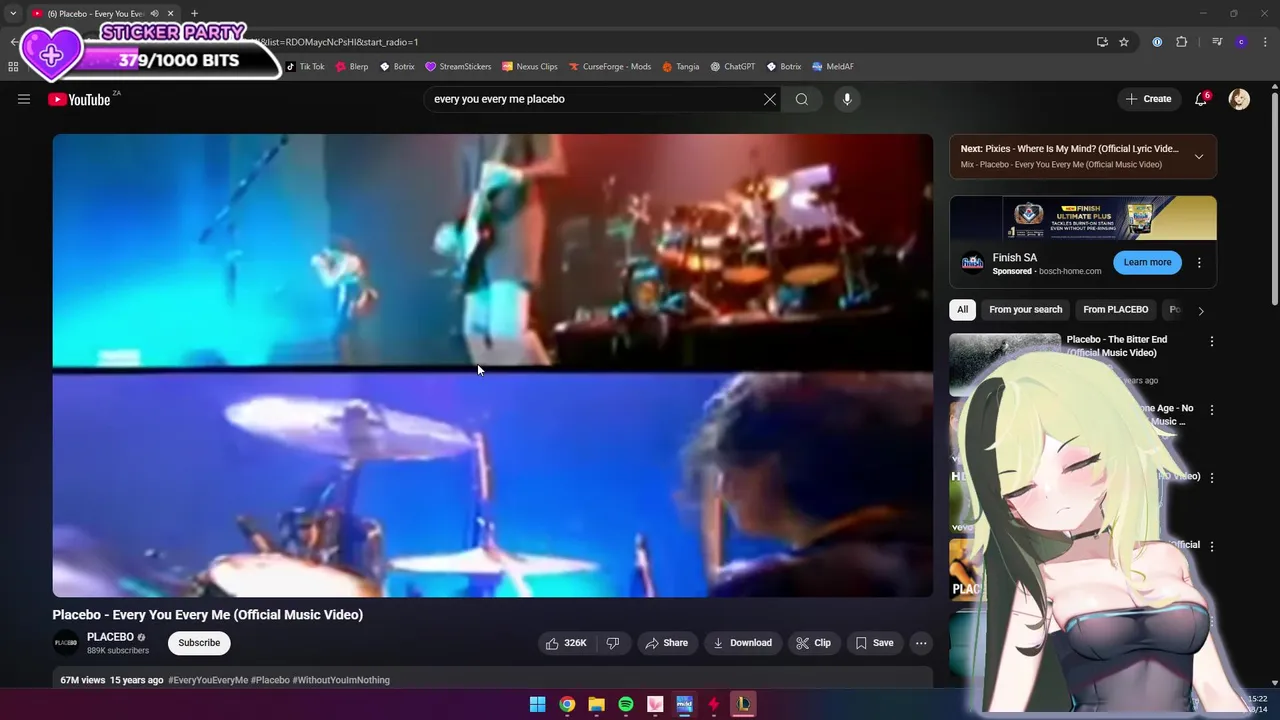Open the StreamStickers bookmark
This screenshot has height=720, width=1280.
458,67
